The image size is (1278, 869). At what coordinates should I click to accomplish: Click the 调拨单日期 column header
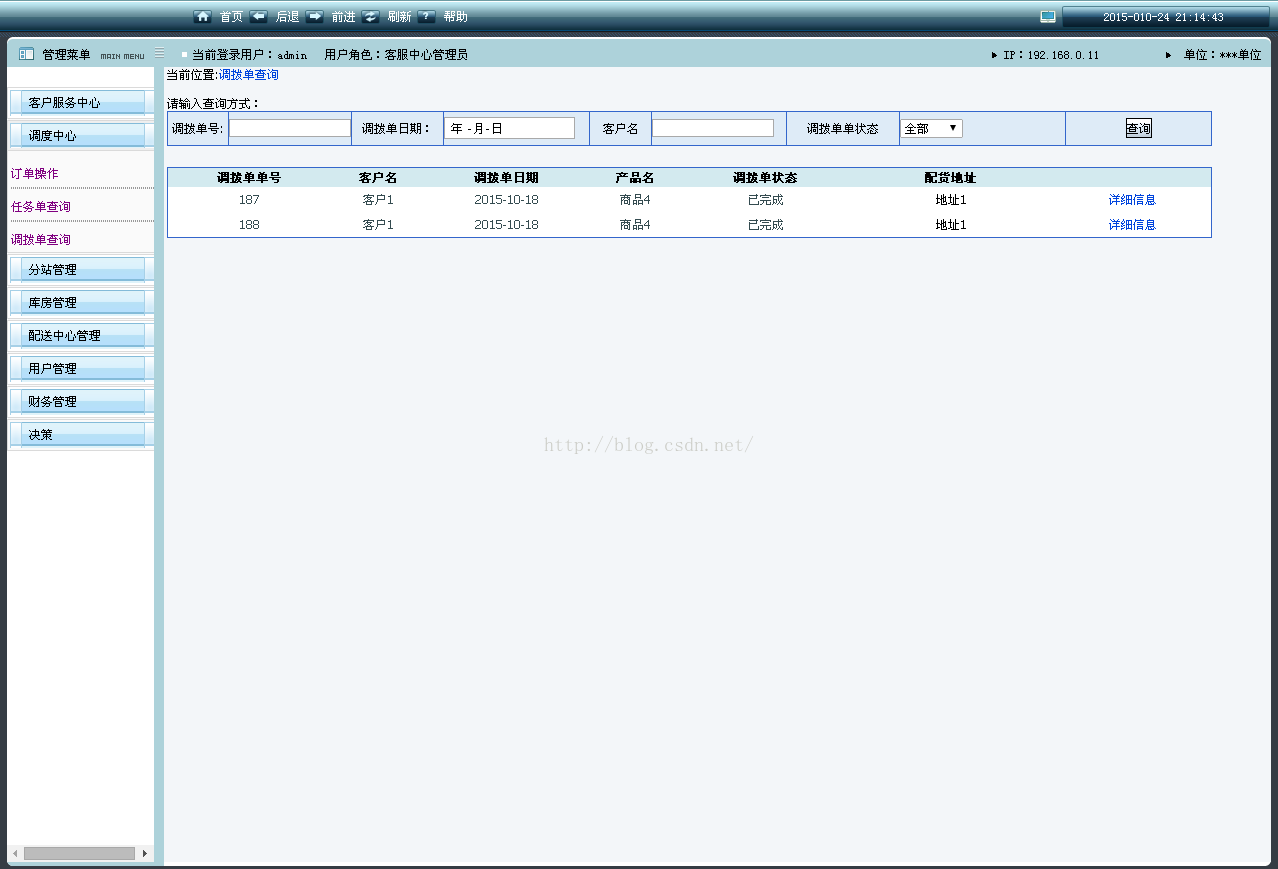pos(506,178)
